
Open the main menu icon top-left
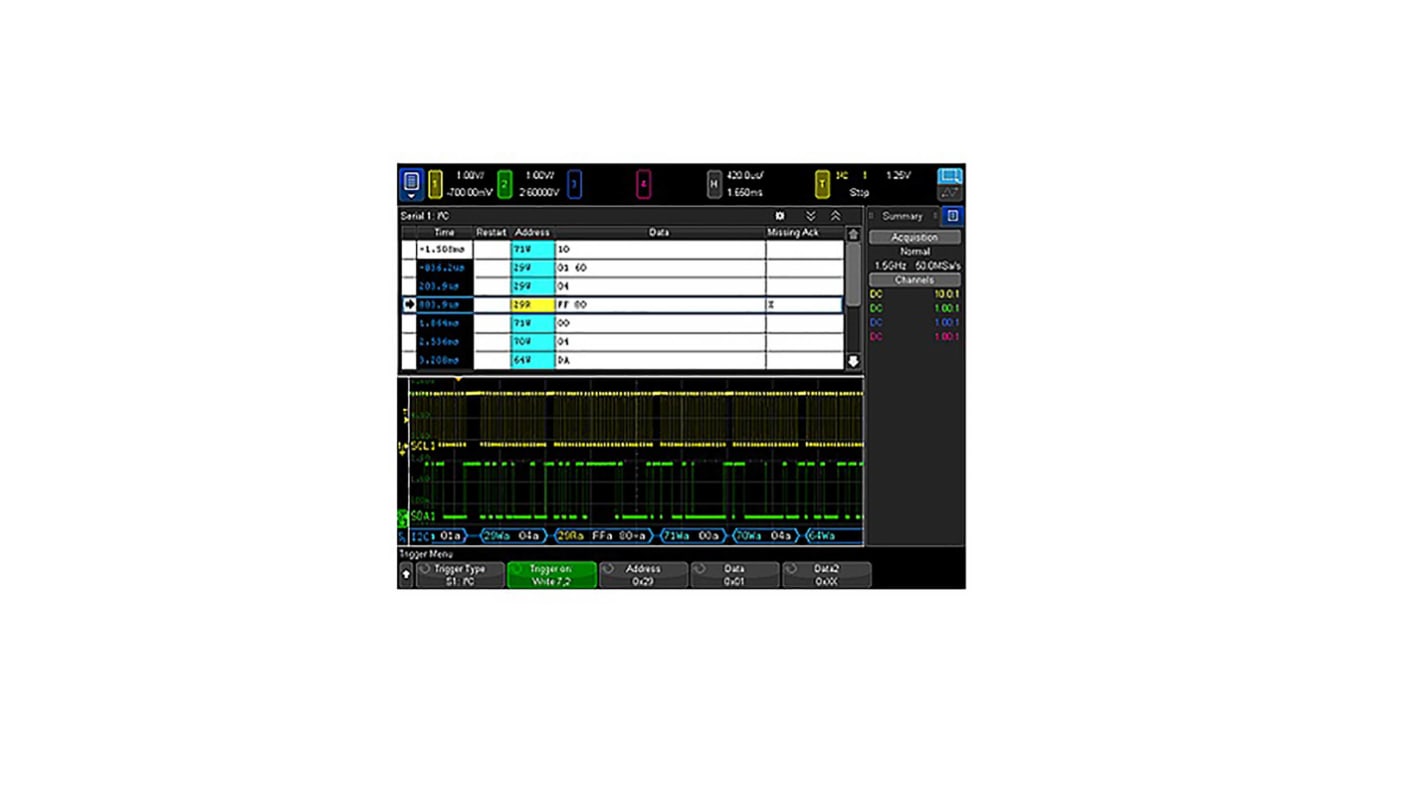tap(411, 182)
